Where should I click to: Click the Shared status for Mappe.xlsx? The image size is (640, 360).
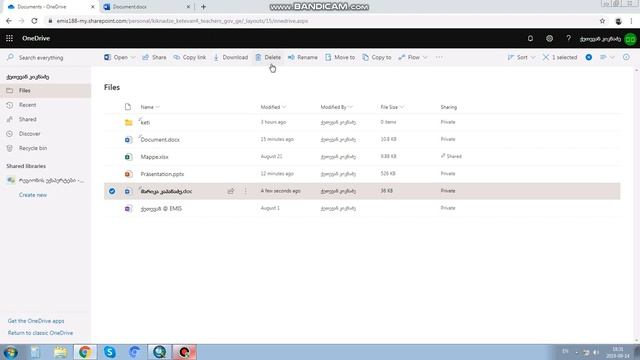[x=451, y=156]
